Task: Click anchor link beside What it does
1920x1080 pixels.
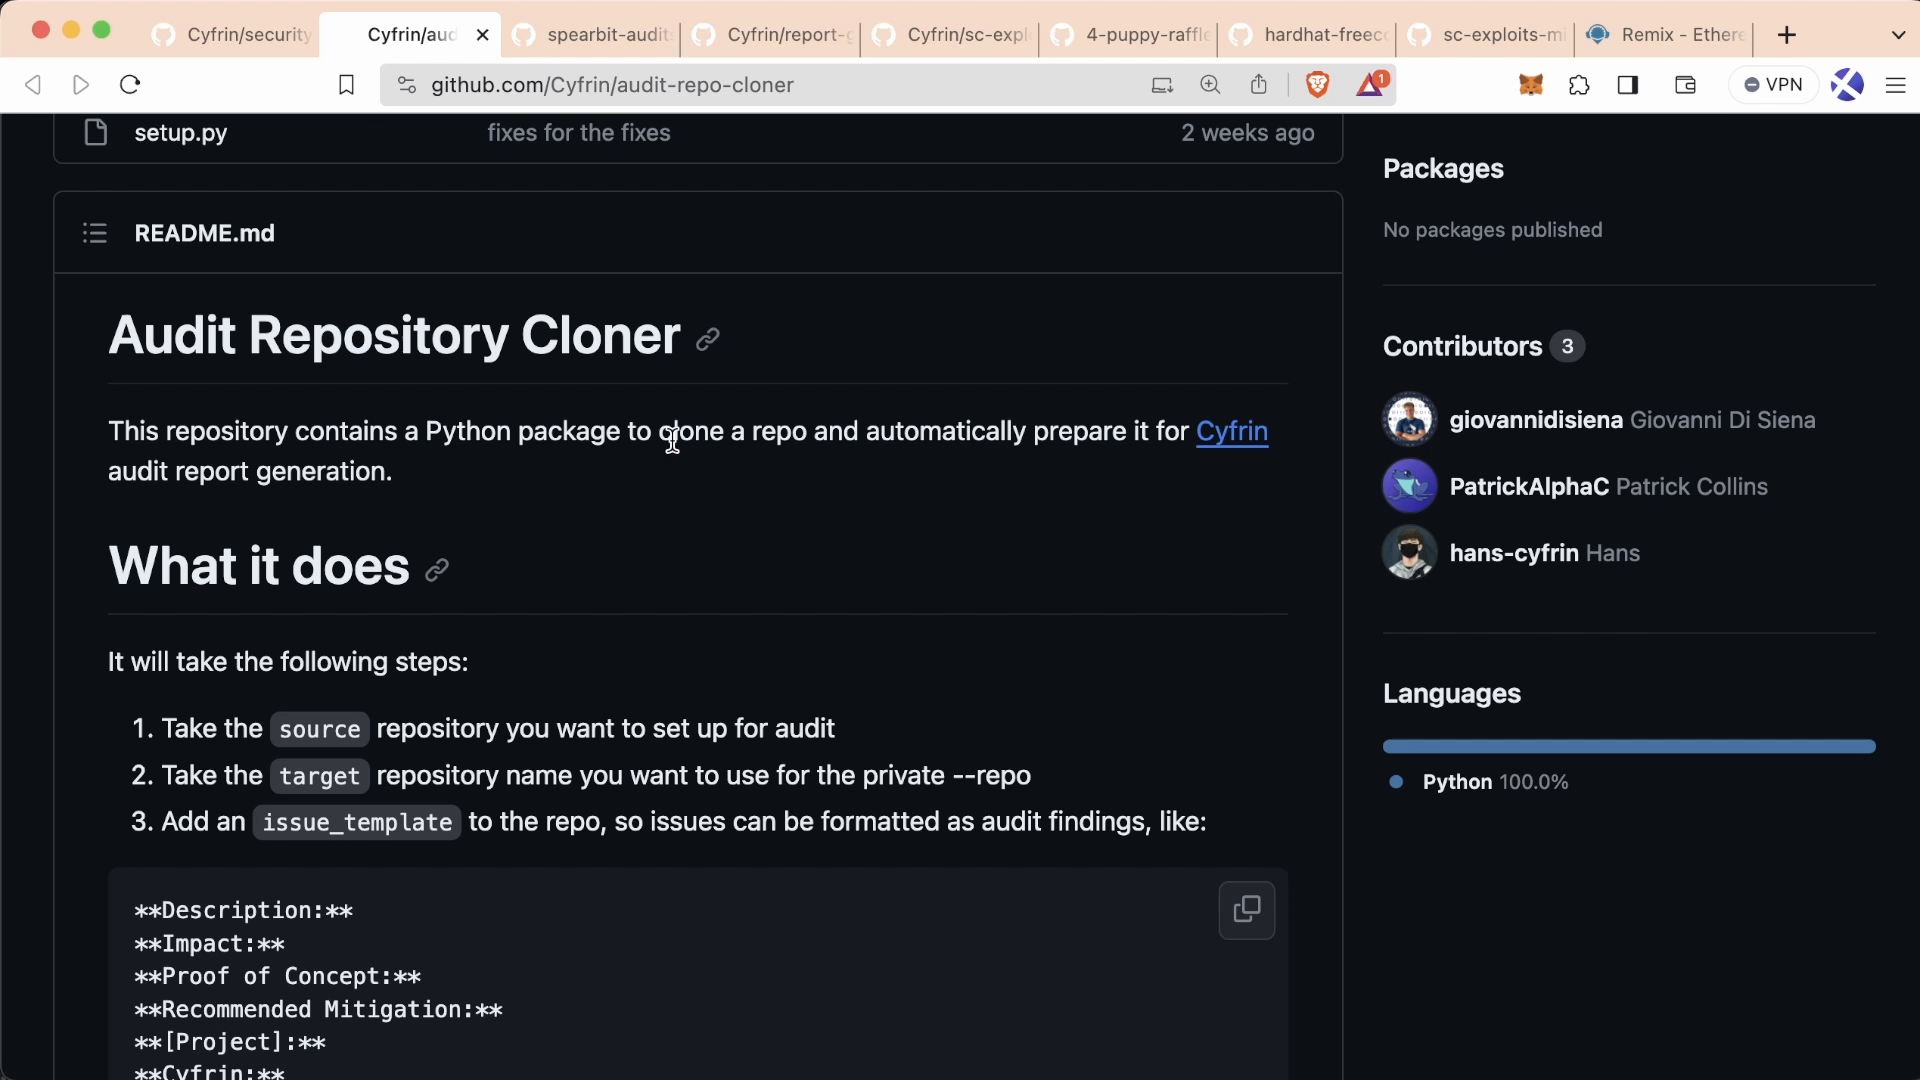Action: tap(437, 570)
